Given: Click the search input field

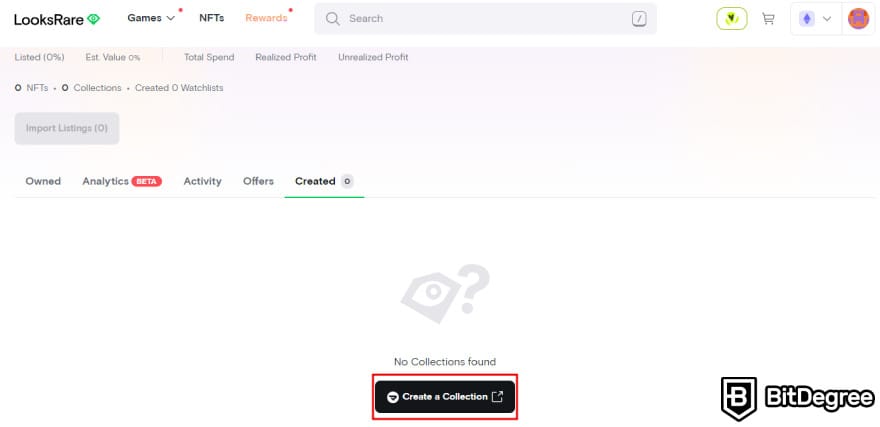Looking at the screenshot, I should (480, 18).
